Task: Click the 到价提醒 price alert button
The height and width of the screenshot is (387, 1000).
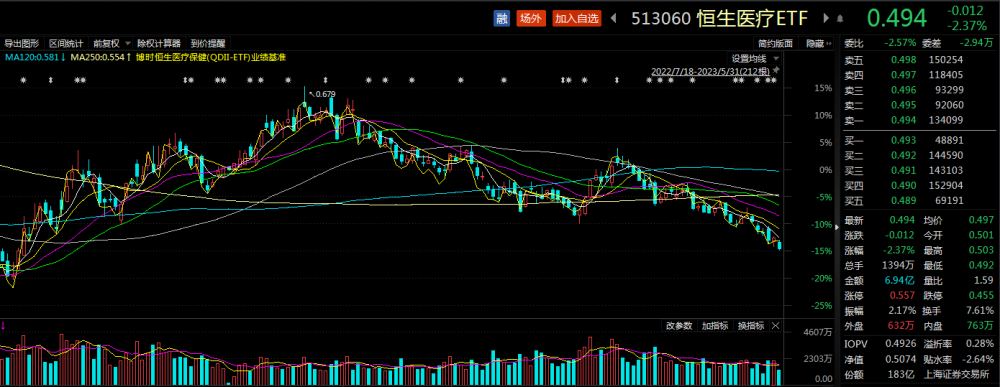Action: pos(208,43)
